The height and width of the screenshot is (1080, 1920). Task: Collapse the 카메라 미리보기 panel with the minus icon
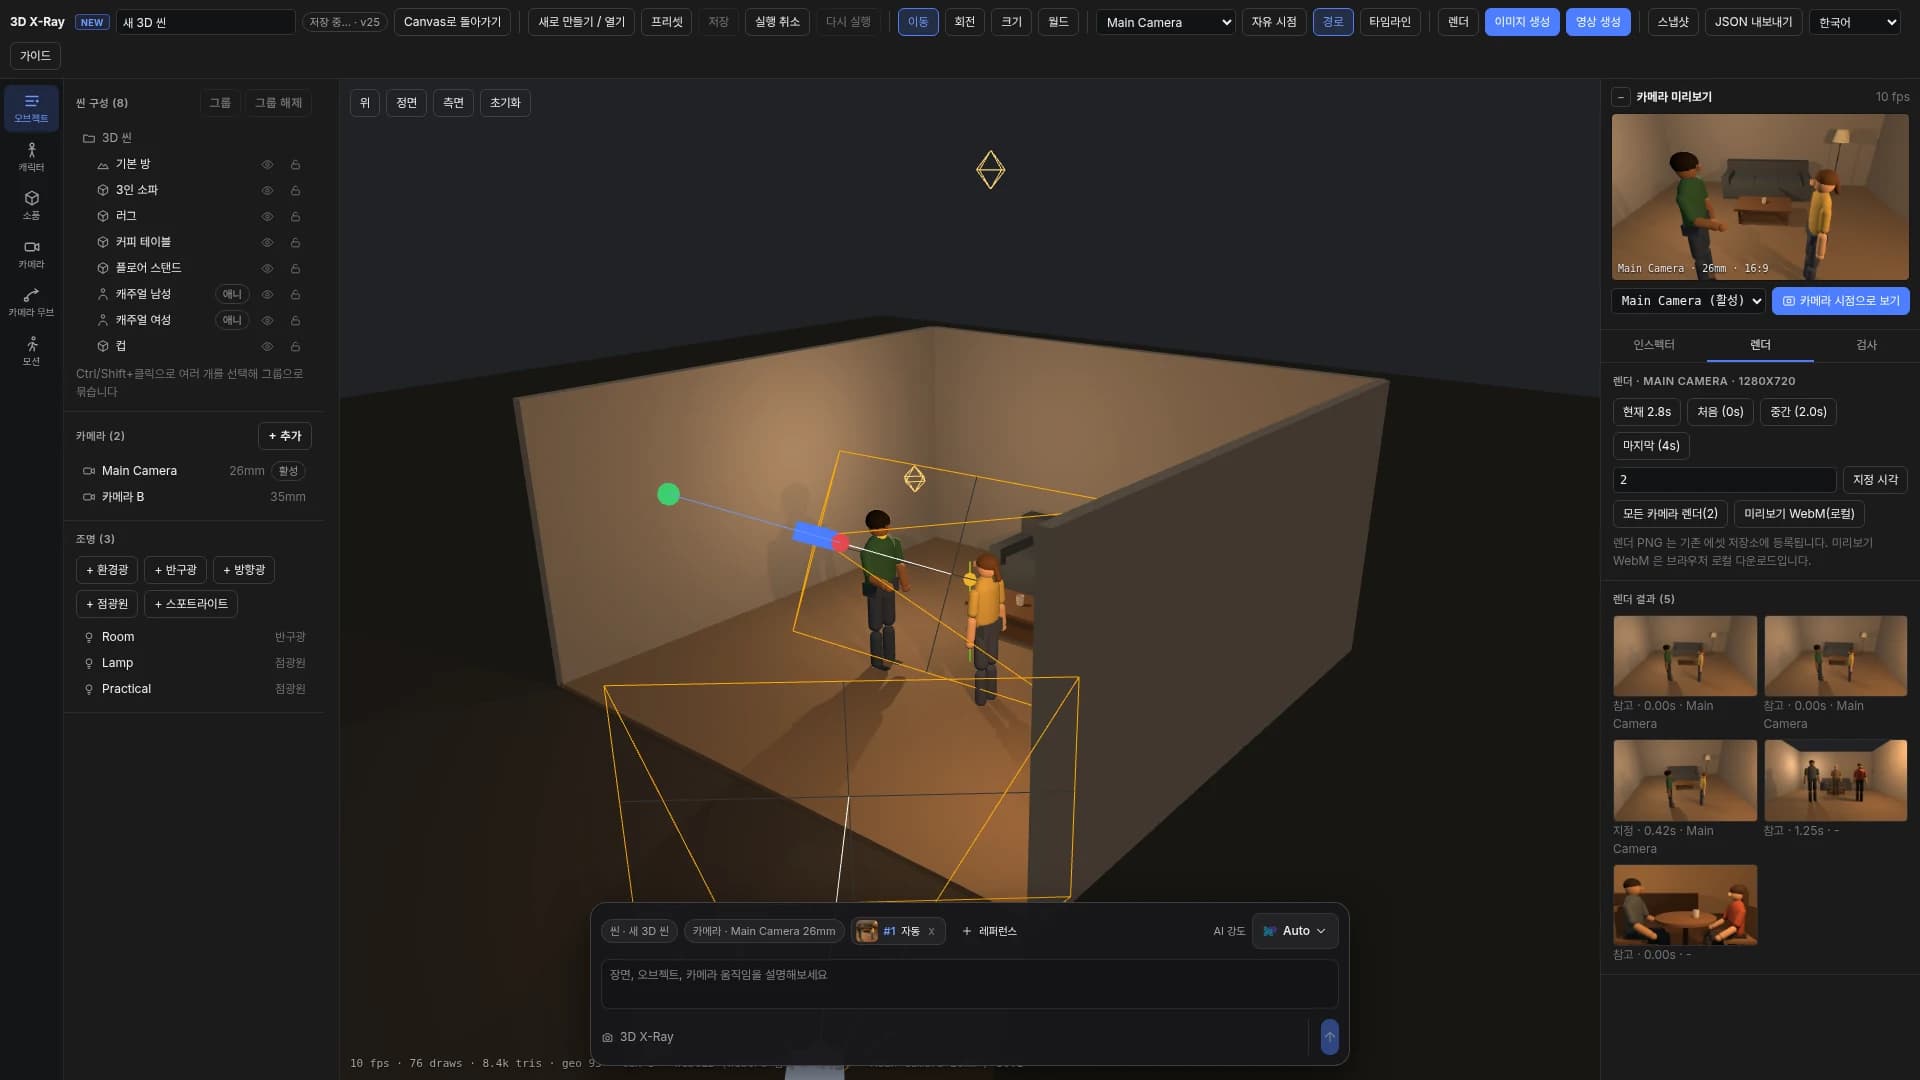1621,97
